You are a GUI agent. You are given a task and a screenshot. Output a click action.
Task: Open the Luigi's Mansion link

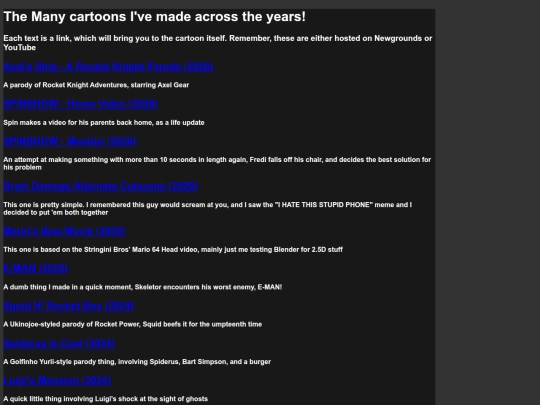(58, 381)
